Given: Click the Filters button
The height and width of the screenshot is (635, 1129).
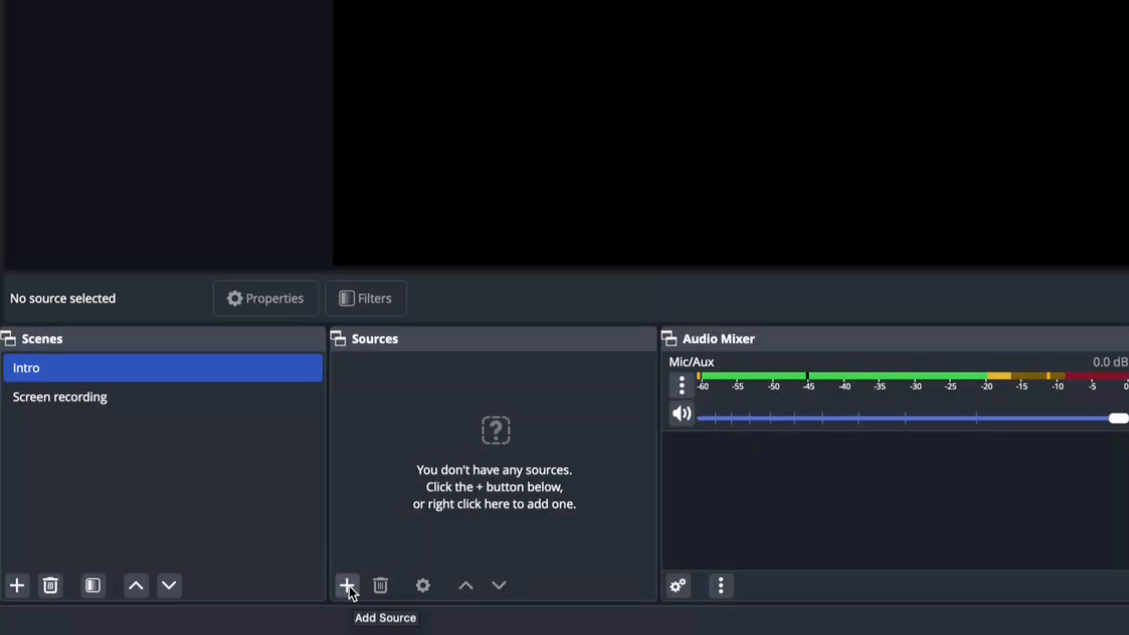Looking at the screenshot, I should pyautogui.click(x=365, y=298).
